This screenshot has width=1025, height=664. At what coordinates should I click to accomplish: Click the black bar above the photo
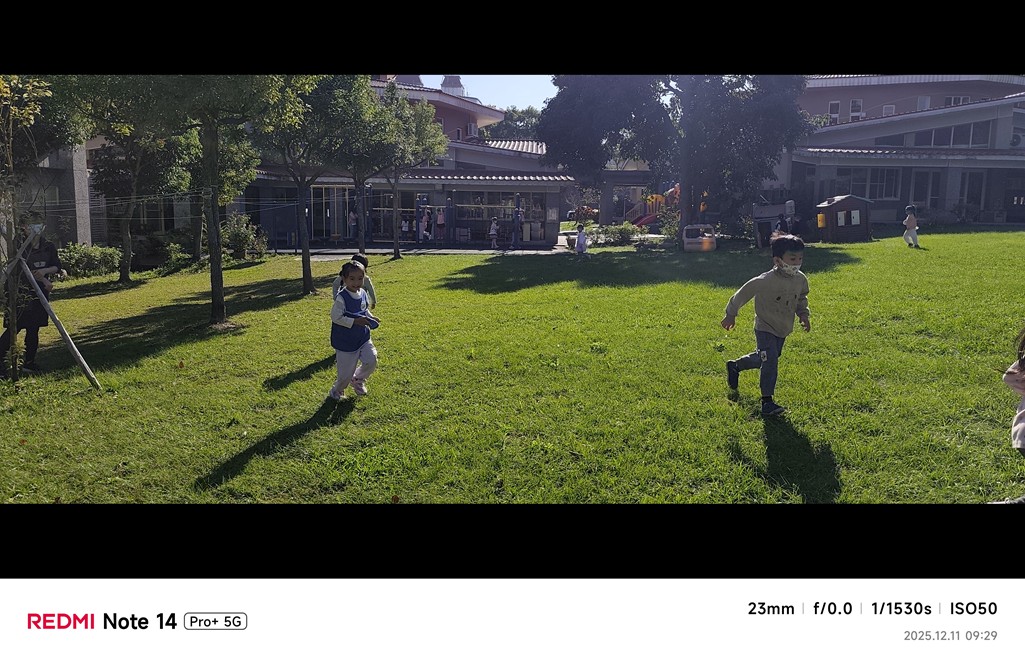[x=512, y=37]
